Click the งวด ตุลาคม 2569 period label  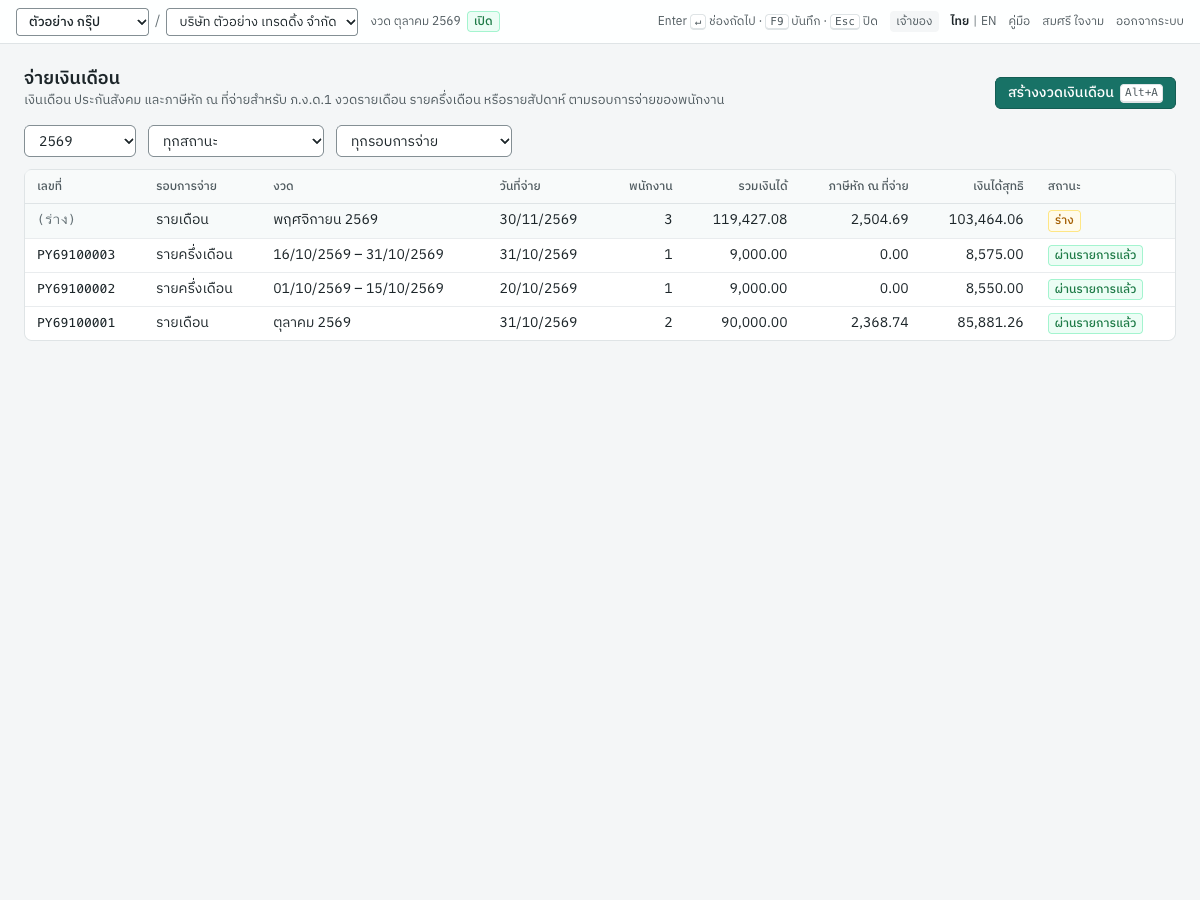(415, 21)
